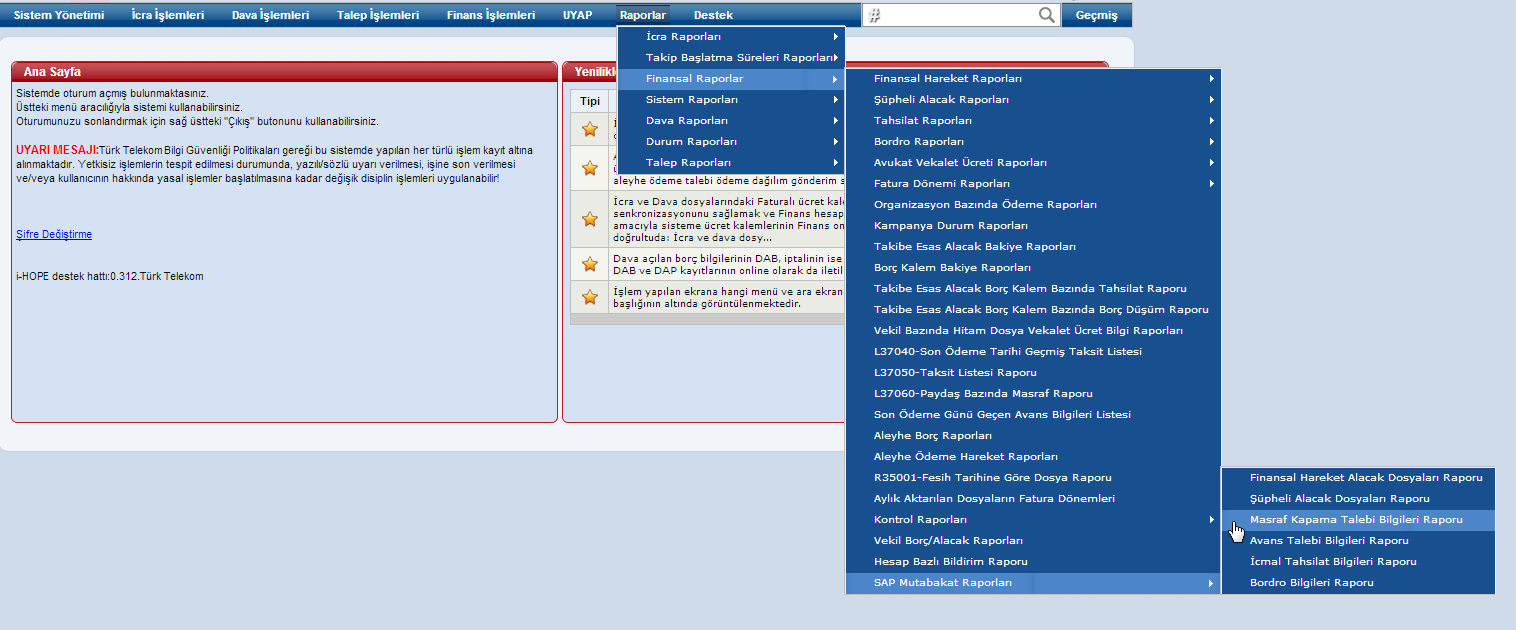Open Organizasyon Bazında Ödeme Raporları
Screen dimensions: 1516x630
tap(1033, 205)
